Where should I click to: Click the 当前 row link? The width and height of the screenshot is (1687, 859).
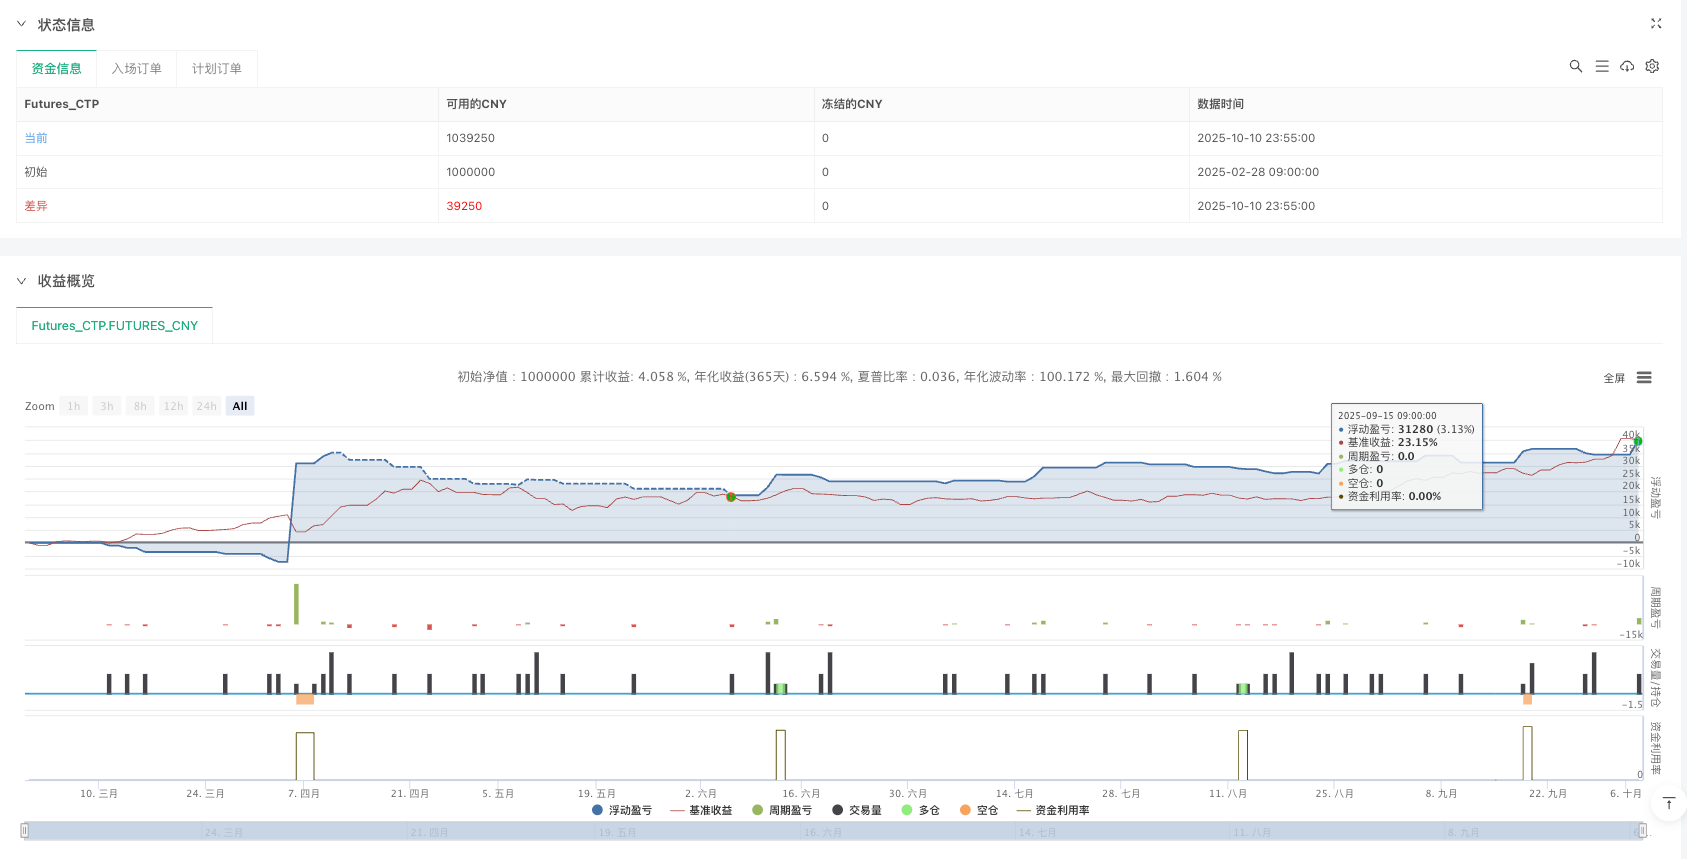[36, 138]
